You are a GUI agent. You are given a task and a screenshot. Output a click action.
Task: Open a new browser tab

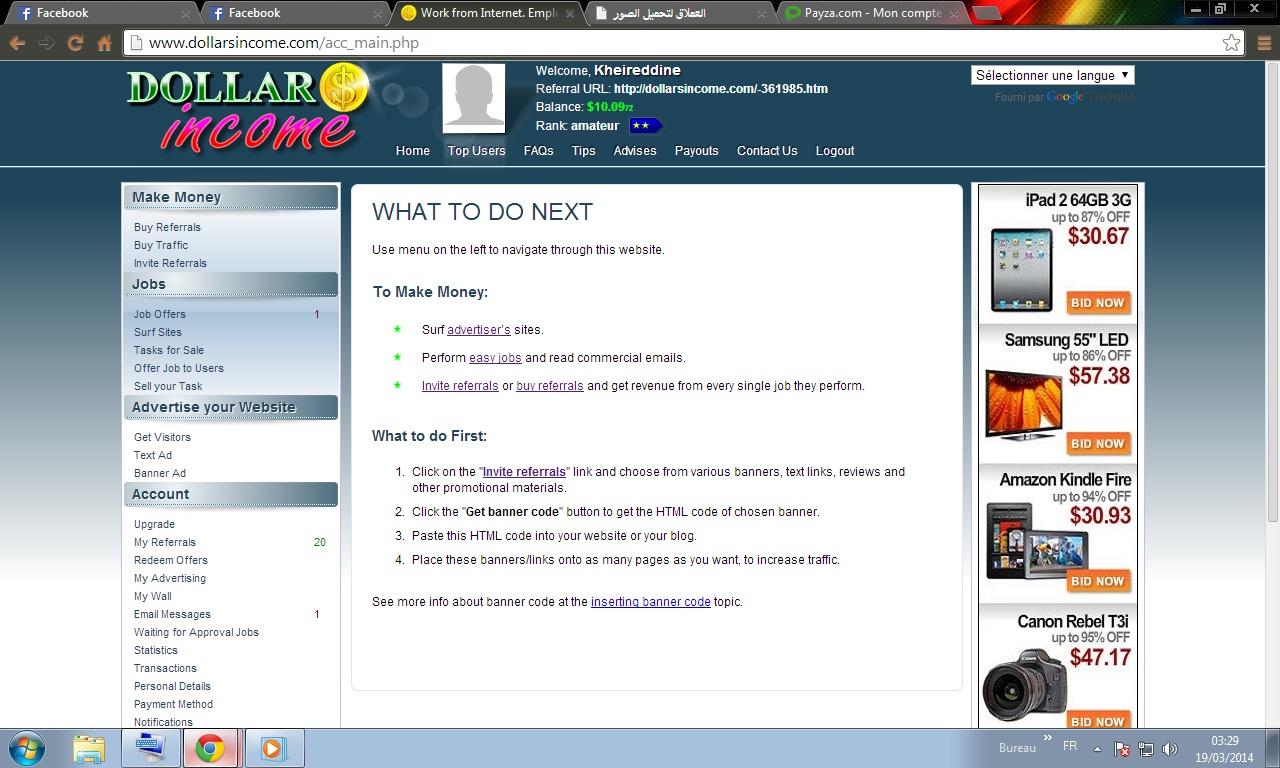tap(986, 13)
